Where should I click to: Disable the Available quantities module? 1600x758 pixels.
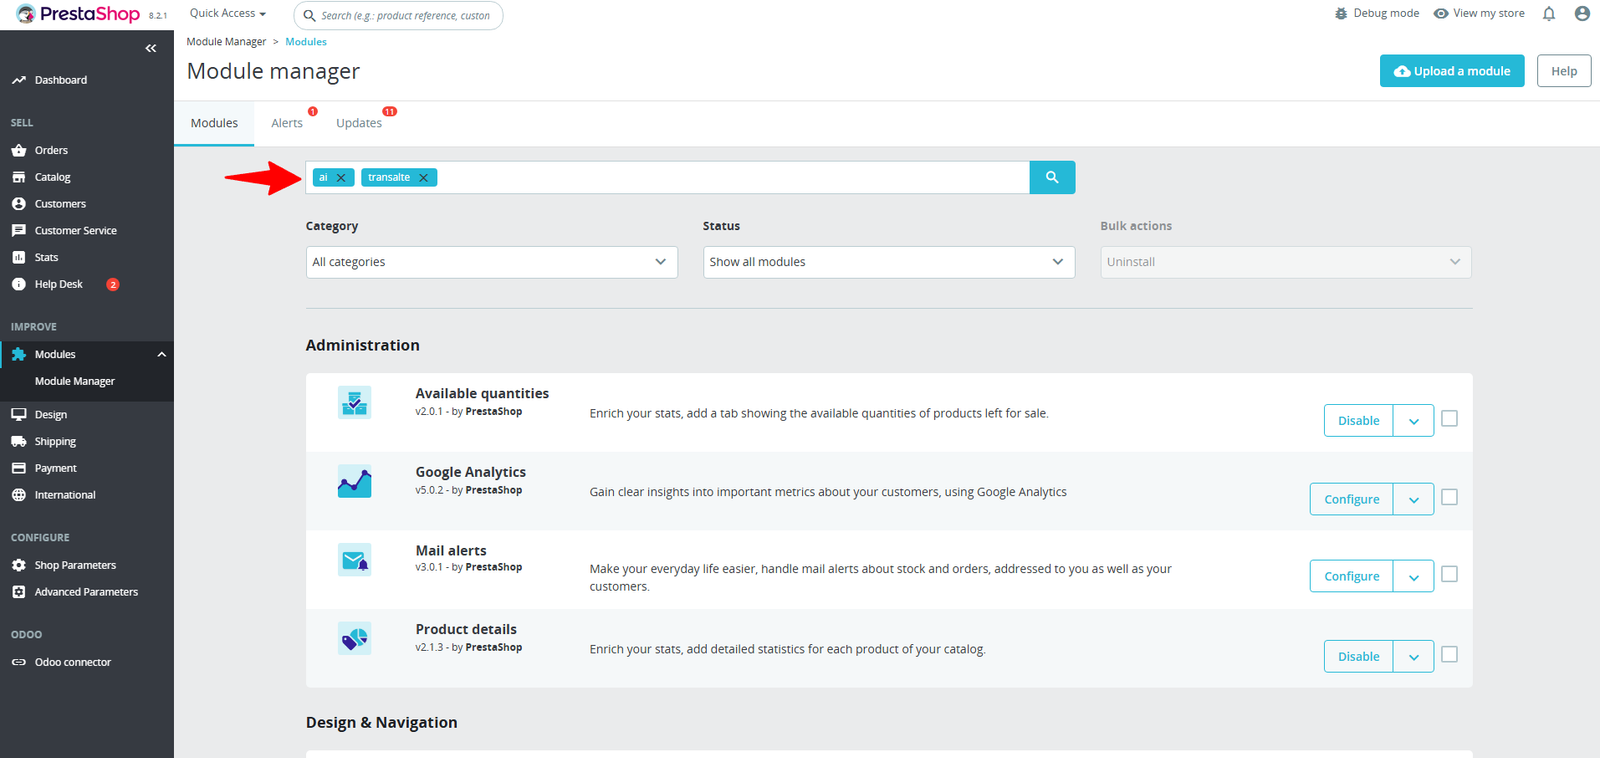coord(1358,421)
